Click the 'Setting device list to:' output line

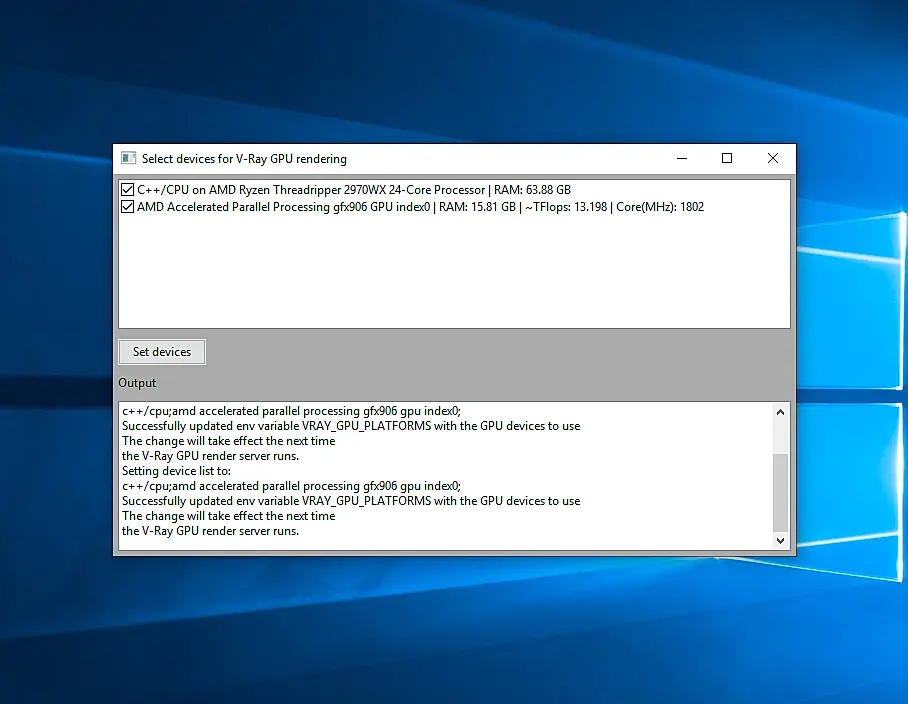(176, 471)
